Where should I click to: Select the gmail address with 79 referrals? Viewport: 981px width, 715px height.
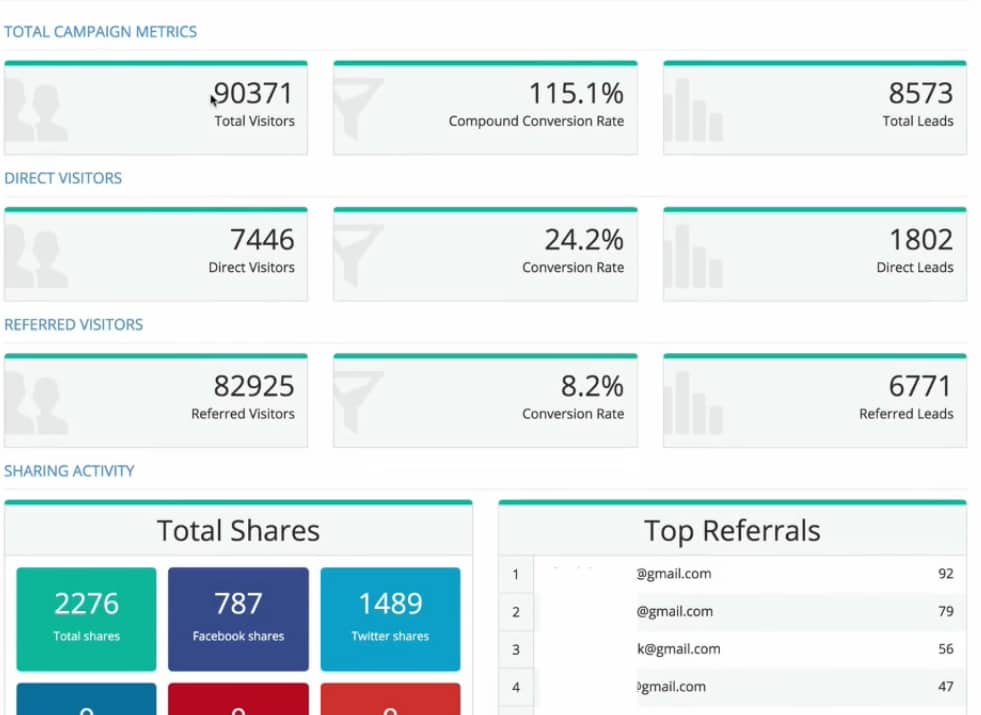[x=674, y=611]
